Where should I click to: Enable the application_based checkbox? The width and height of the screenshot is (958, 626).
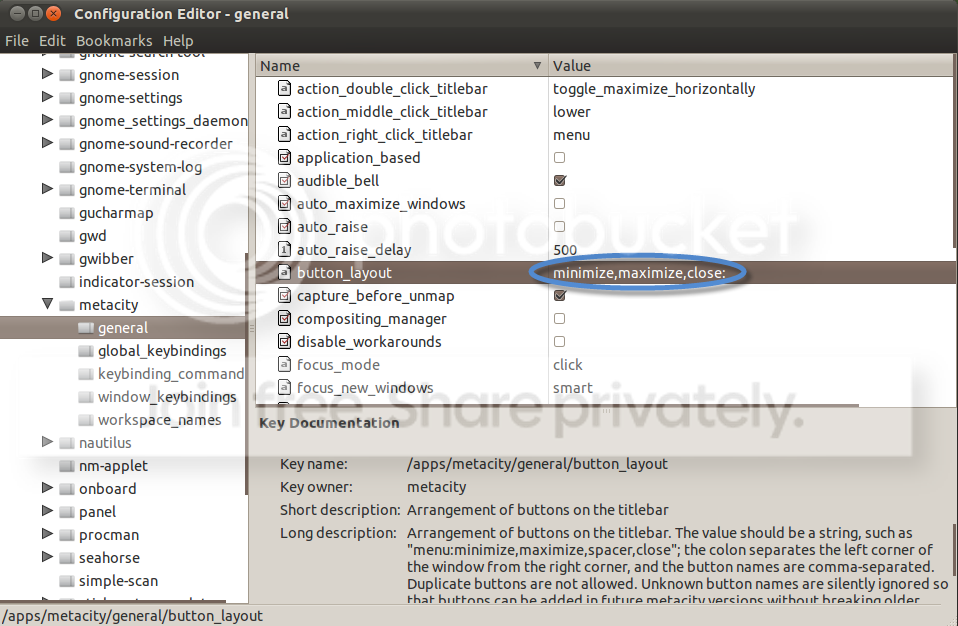(560, 158)
